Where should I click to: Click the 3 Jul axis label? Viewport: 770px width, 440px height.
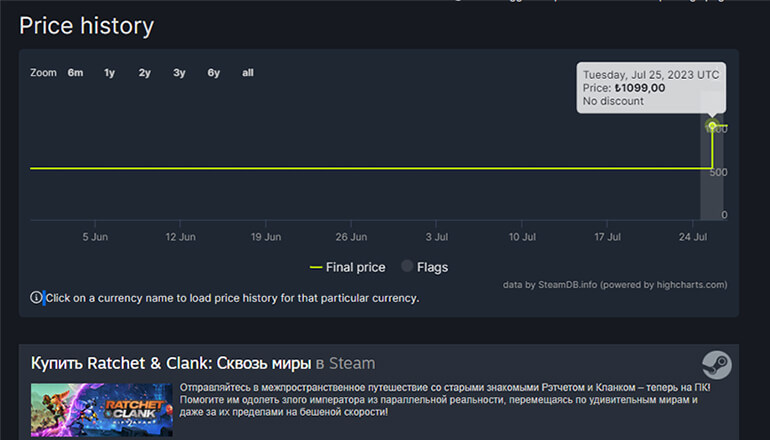point(437,237)
